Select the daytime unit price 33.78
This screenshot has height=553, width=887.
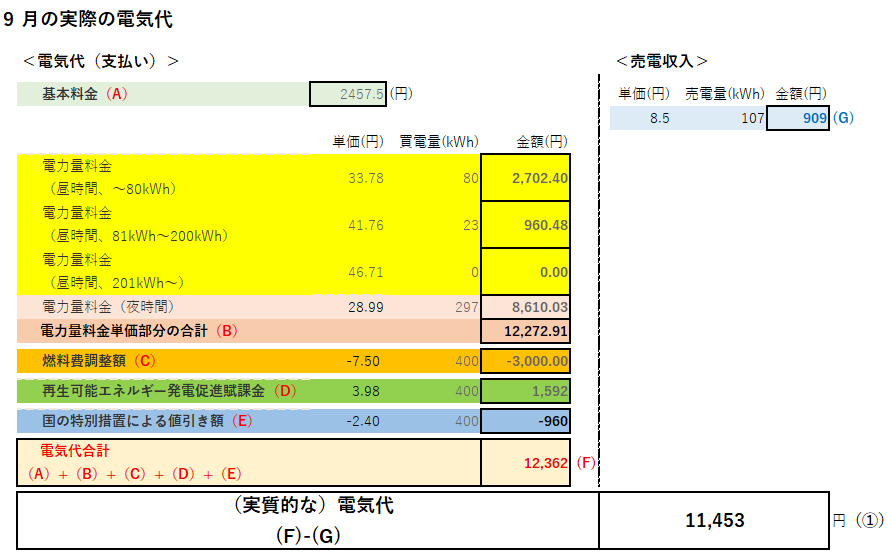[365, 178]
